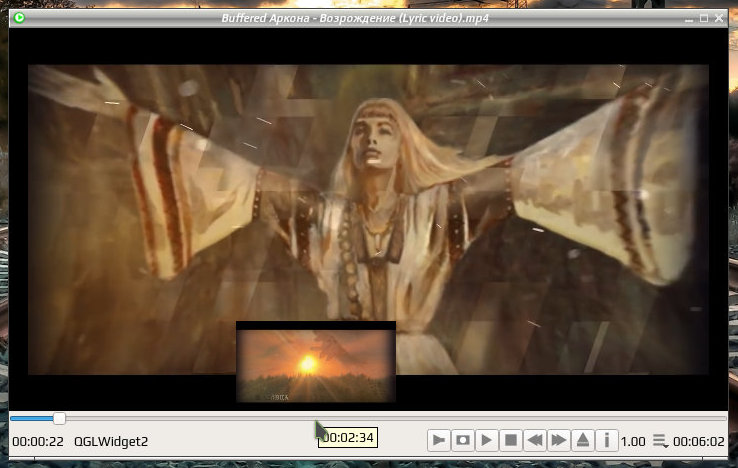738x468 pixels.
Task: Click the total duration 00:06:02
Action: [x=698, y=442]
